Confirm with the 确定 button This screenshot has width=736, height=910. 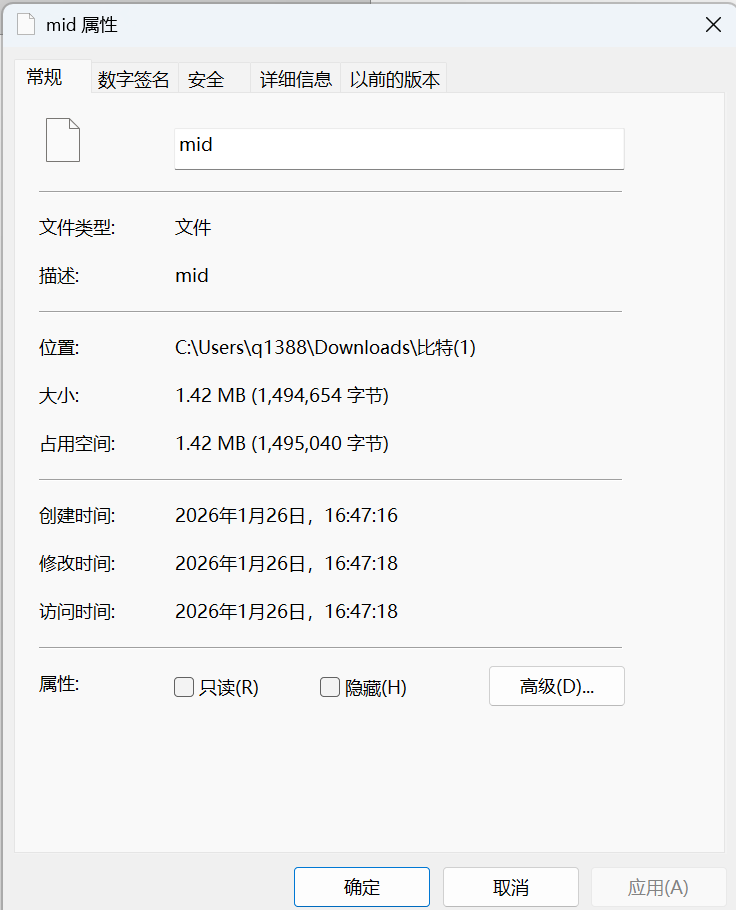pos(361,887)
